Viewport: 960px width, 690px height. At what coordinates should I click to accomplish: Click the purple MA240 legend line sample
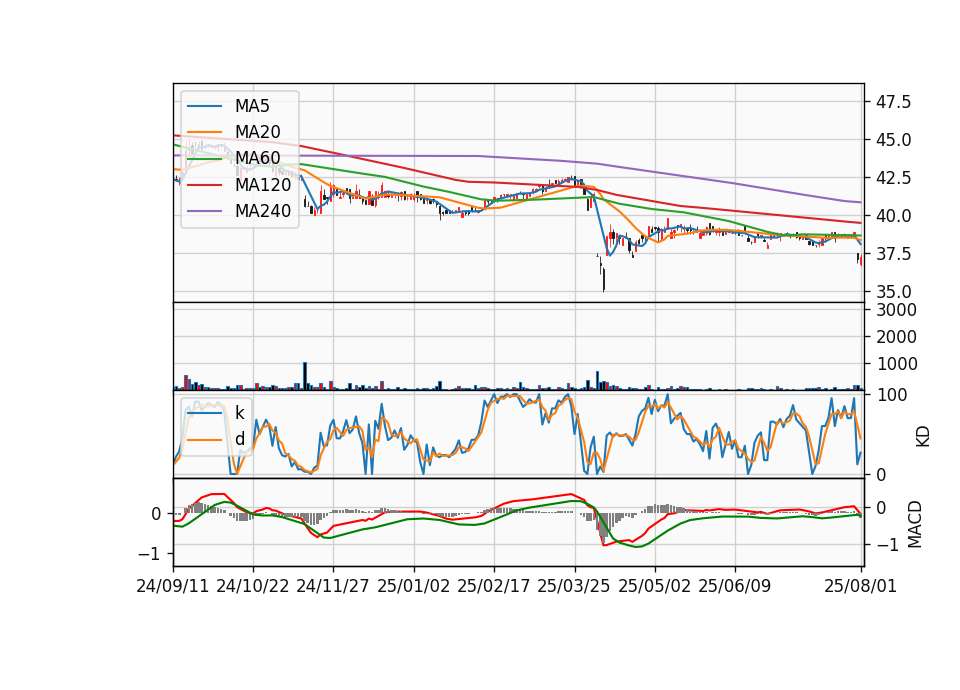tap(204, 211)
